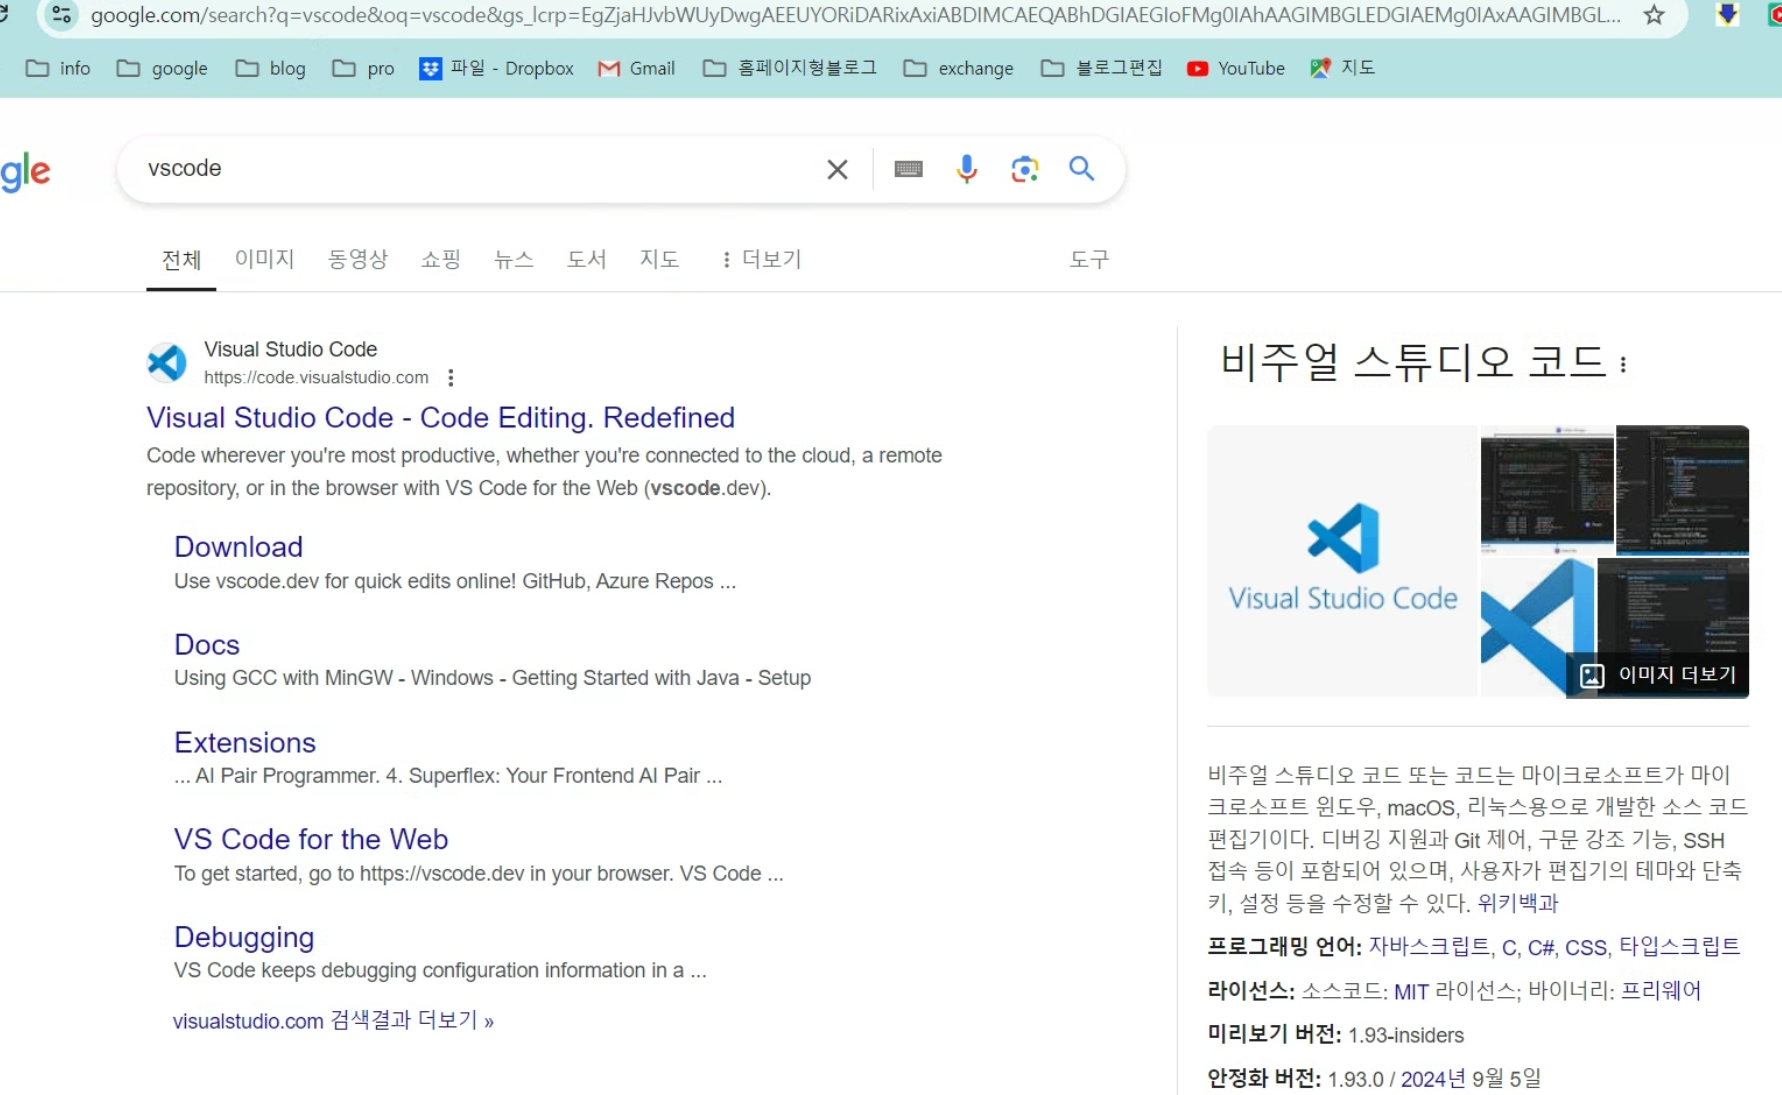This screenshot has width=1782, height=1095.
Task: Open more options beside 비주얼 스튜디오 코드 heading
Action: coord(1623,364)
